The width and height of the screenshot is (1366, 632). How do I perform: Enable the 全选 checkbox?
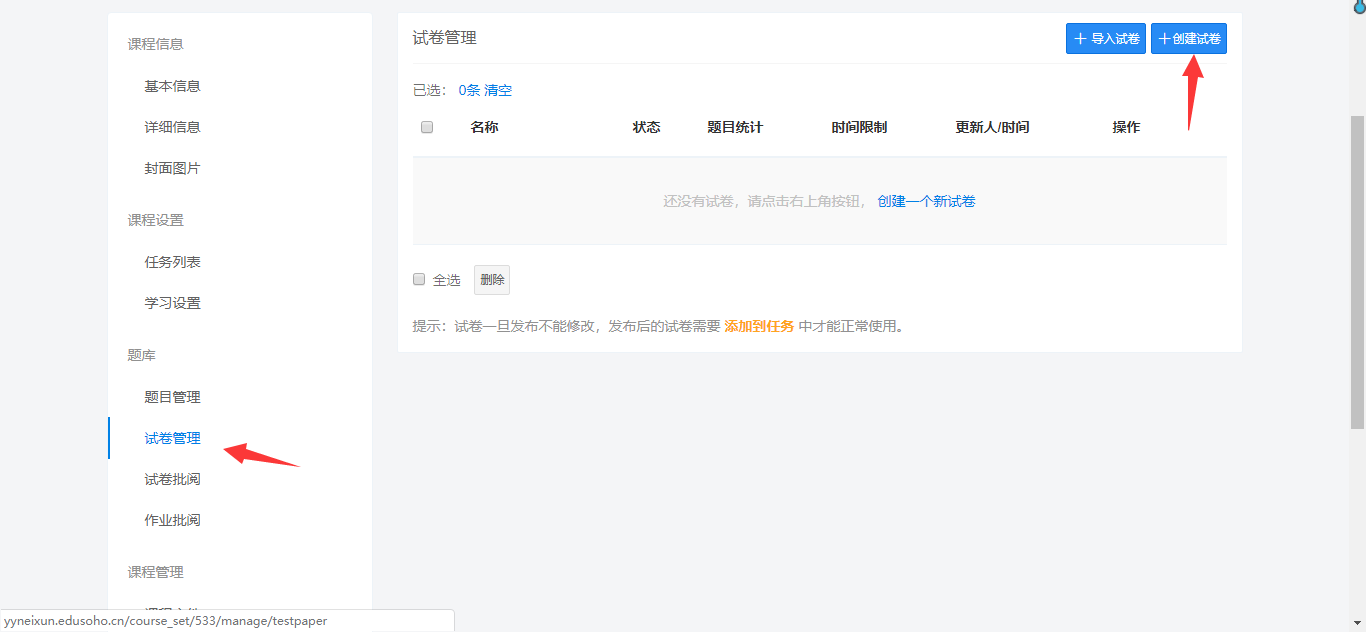(420, 280)
